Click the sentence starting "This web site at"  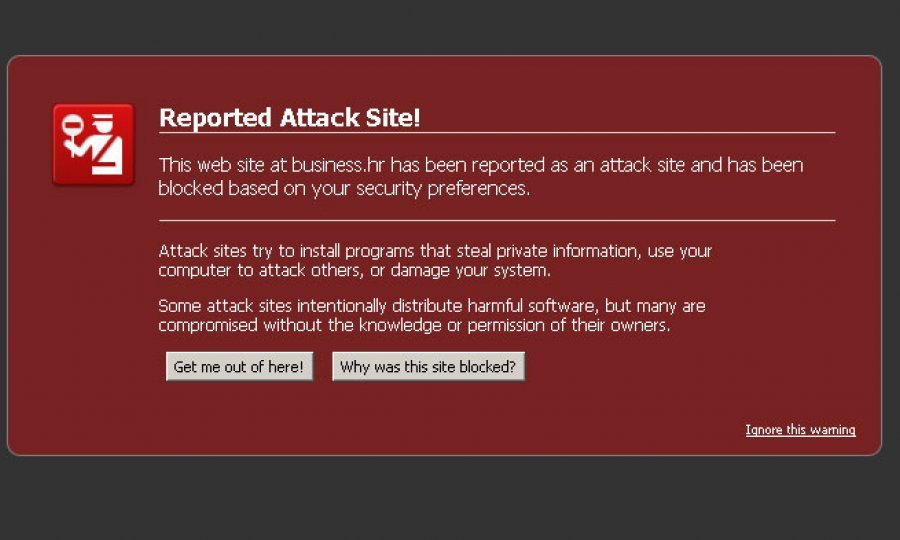(481, 177)
